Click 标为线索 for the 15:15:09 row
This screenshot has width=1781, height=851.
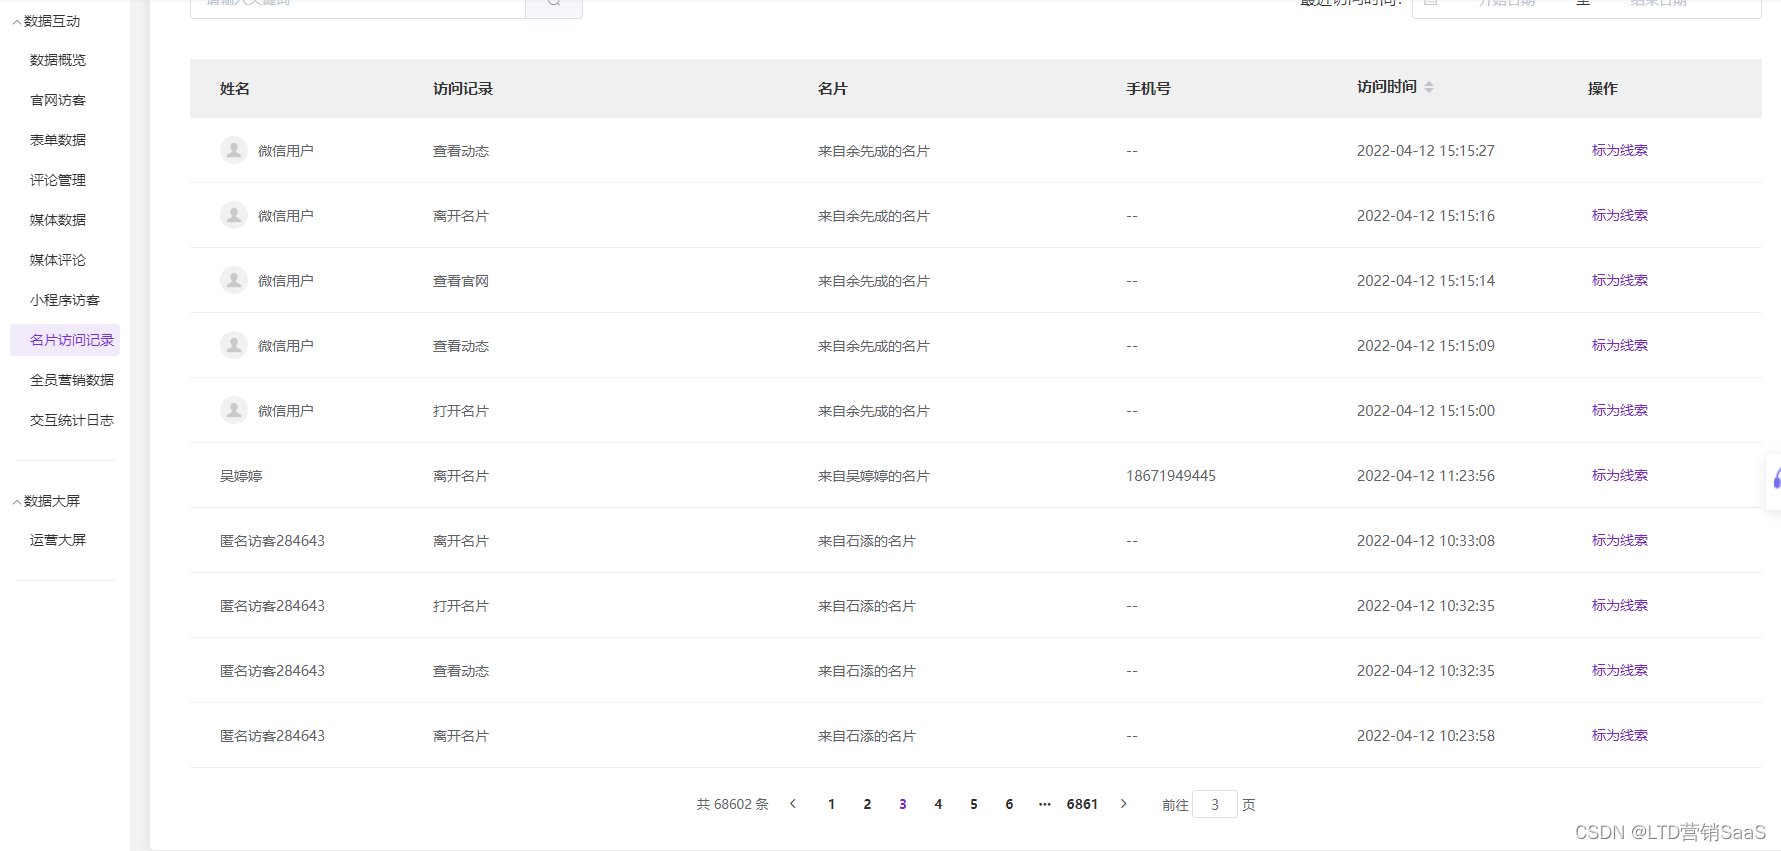click(1620, 345)
